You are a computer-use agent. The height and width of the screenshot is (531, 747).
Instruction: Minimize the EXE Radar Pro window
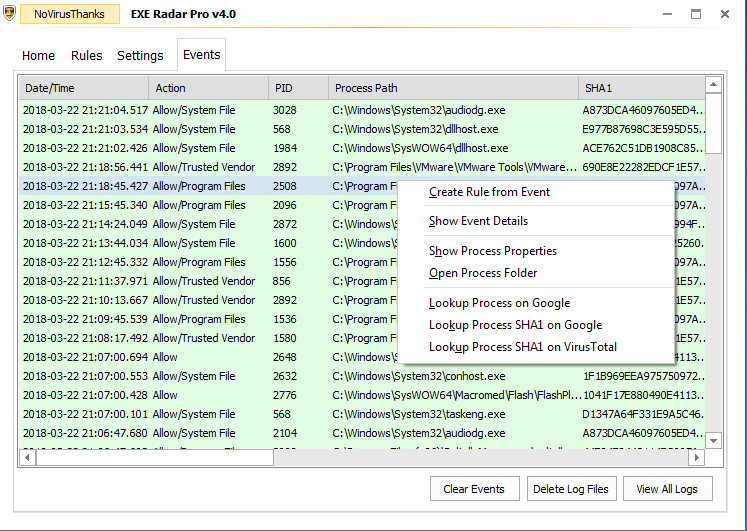[x=667, y=14]
